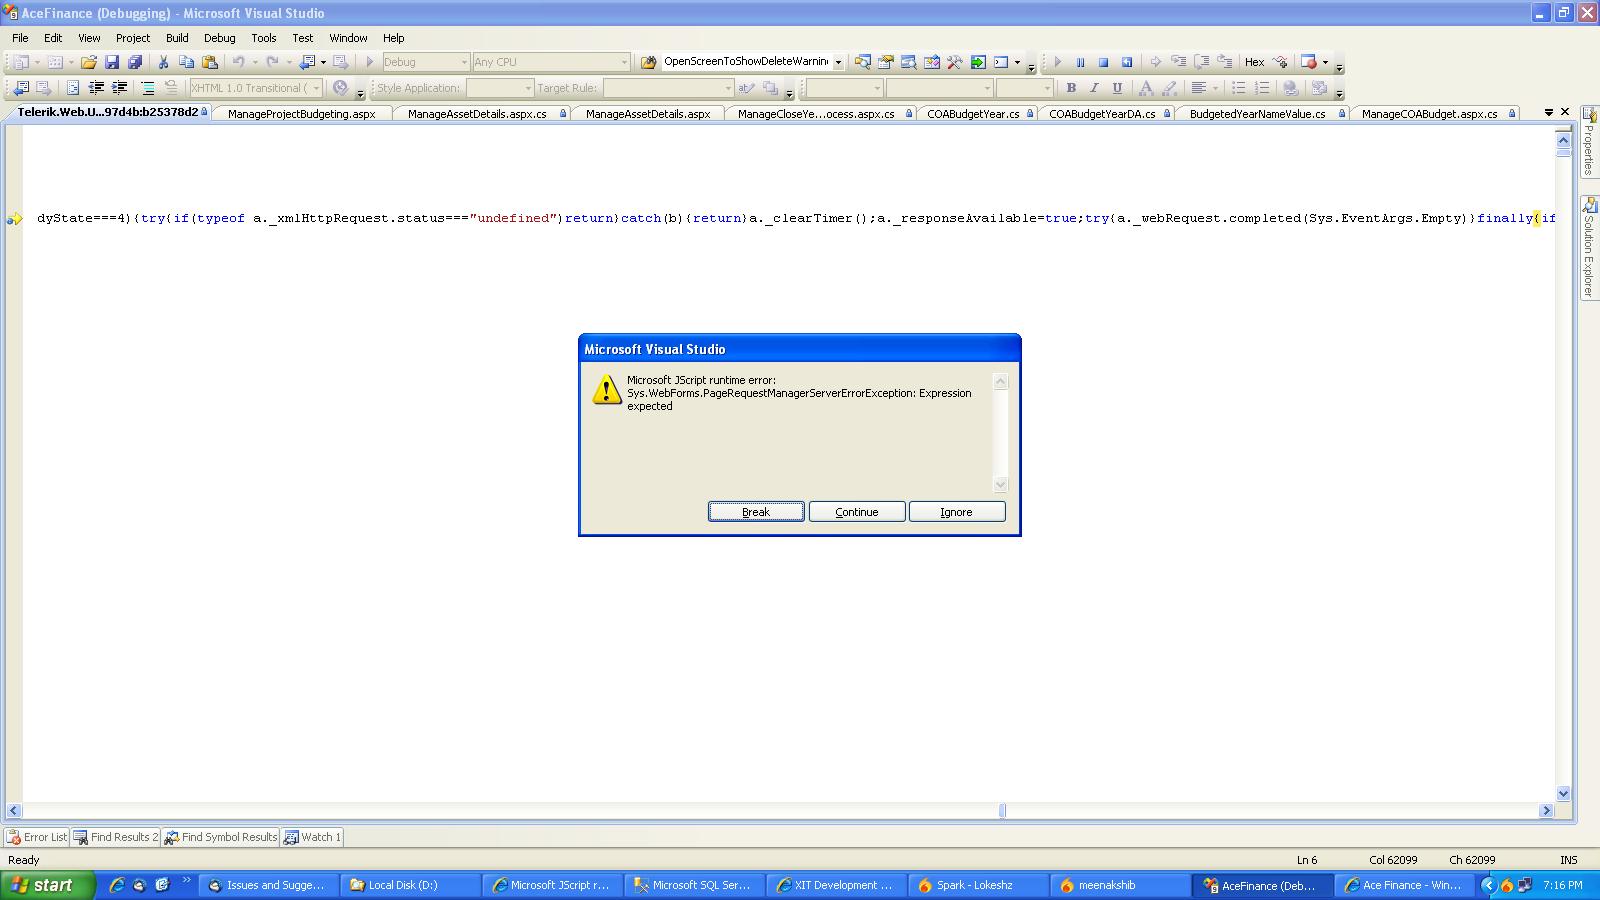1600x900 pixels.
Task: Click Break in the error dialog
Action: 756,512
